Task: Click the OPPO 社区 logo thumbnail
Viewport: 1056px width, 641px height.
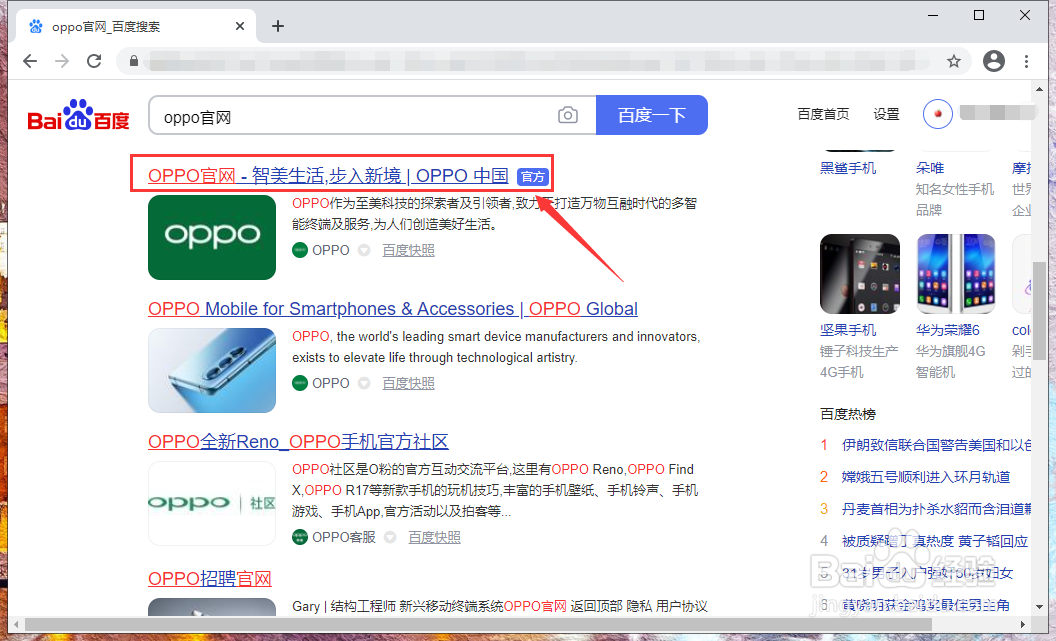Action: [x=212, y=503]
